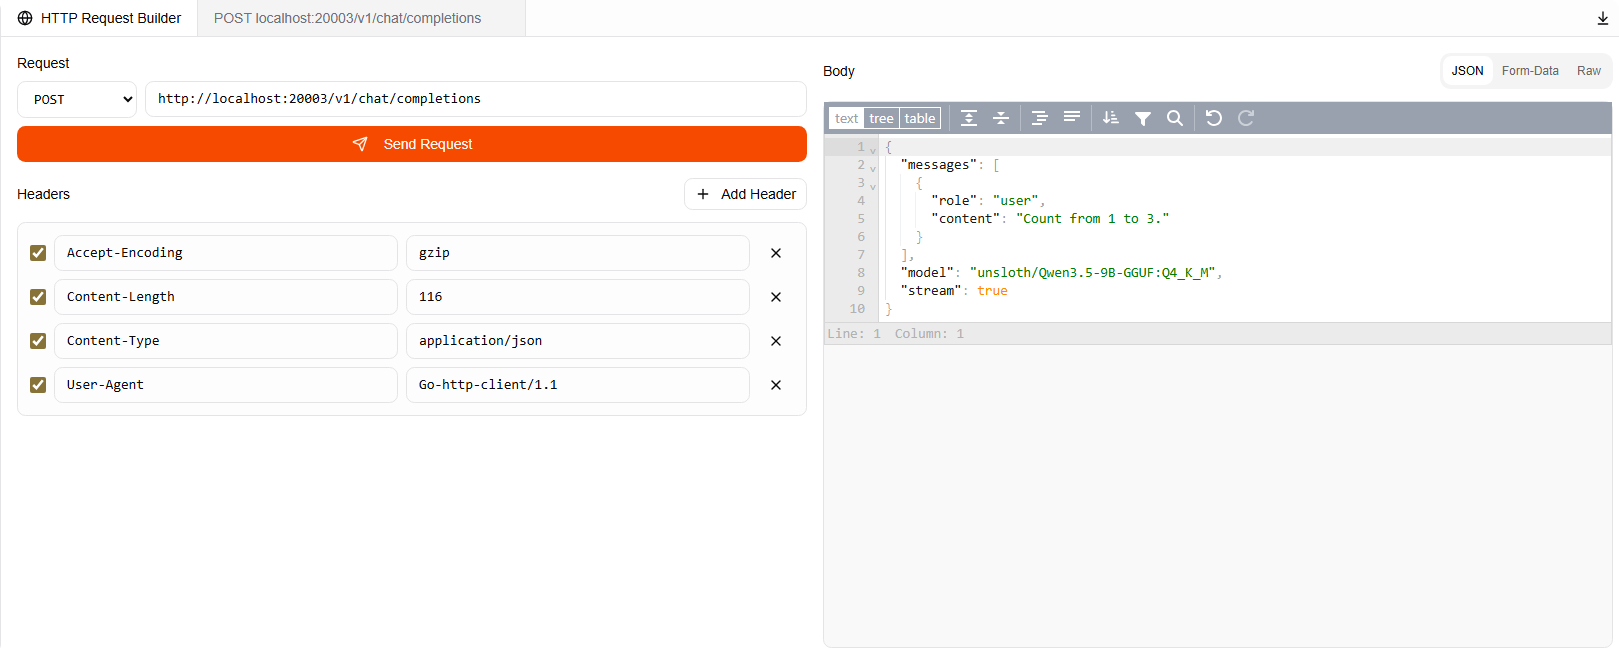
Task: Click the "unsloth/Qwen3.5-9B-GGUF:Q4_K_M" model value
Action: pyautogui.click(x=1093, y=273)
